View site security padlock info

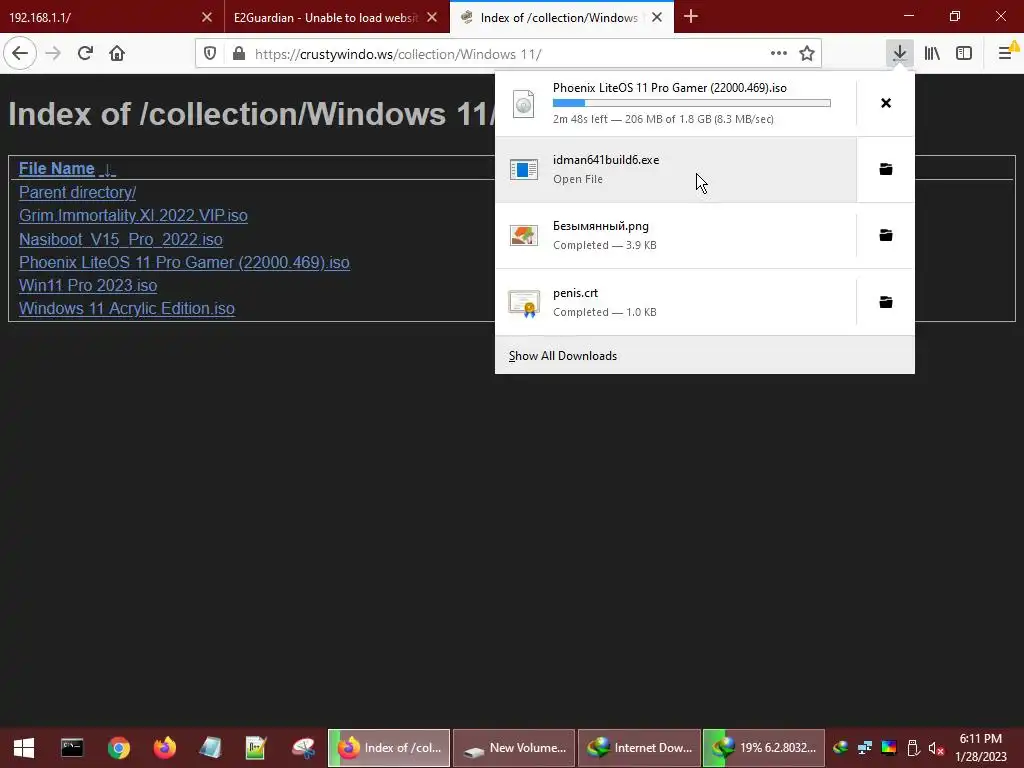pyautogui.click(x=239, y=54)
